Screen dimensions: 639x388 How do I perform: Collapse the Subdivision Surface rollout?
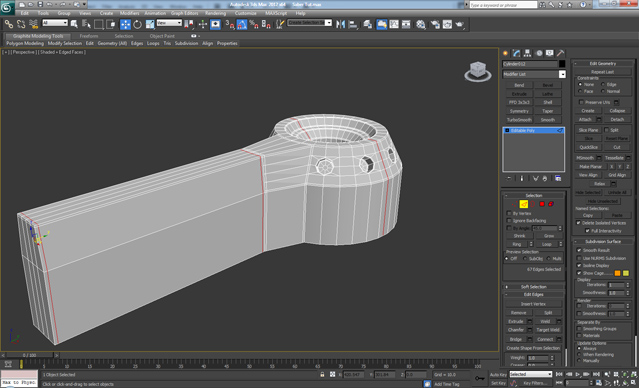point(603,241)
